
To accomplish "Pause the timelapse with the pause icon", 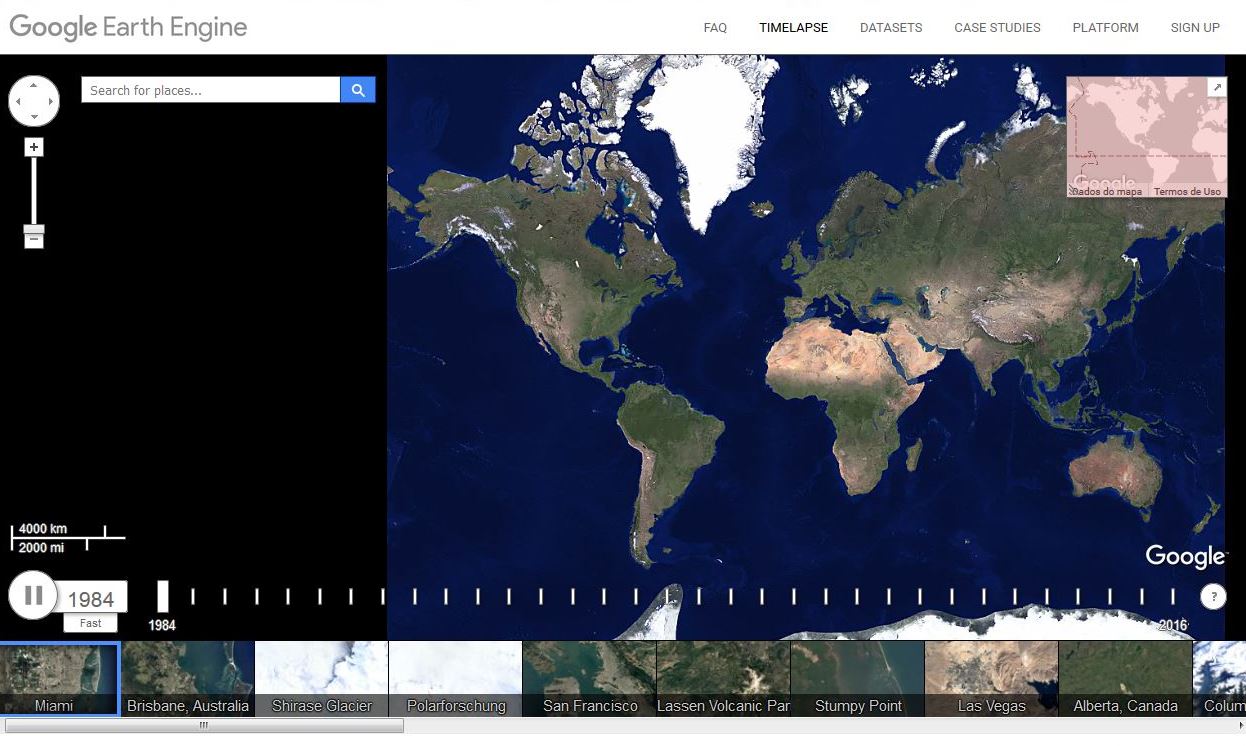I will 33,595.
